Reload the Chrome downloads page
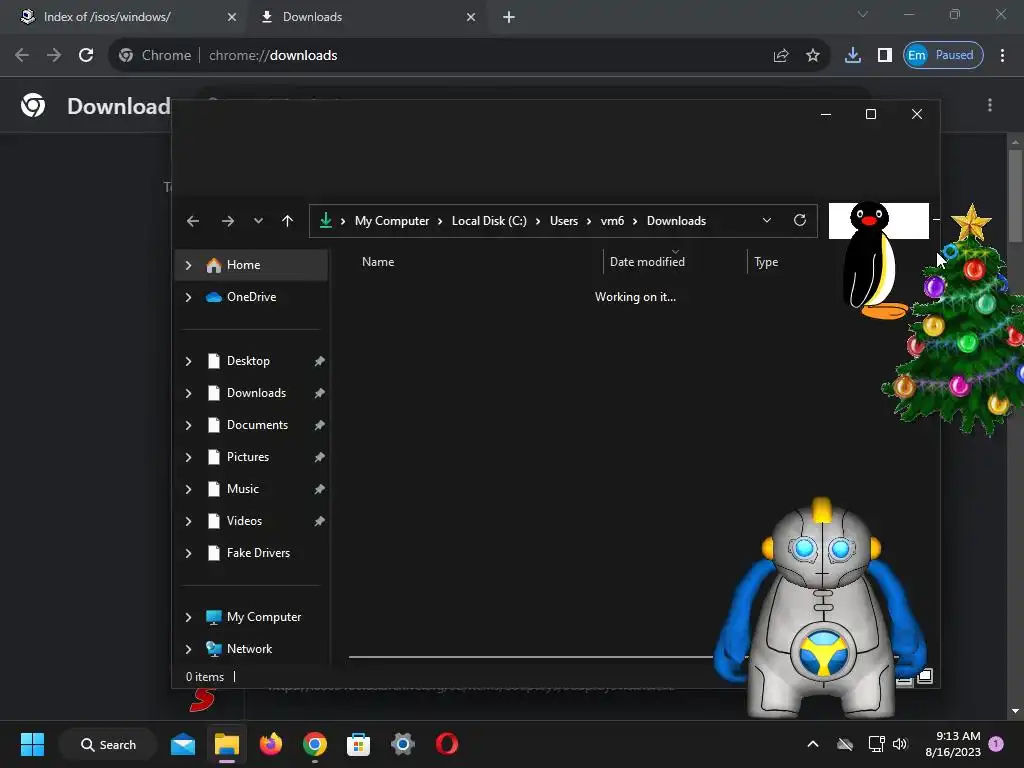 point(86,55)
